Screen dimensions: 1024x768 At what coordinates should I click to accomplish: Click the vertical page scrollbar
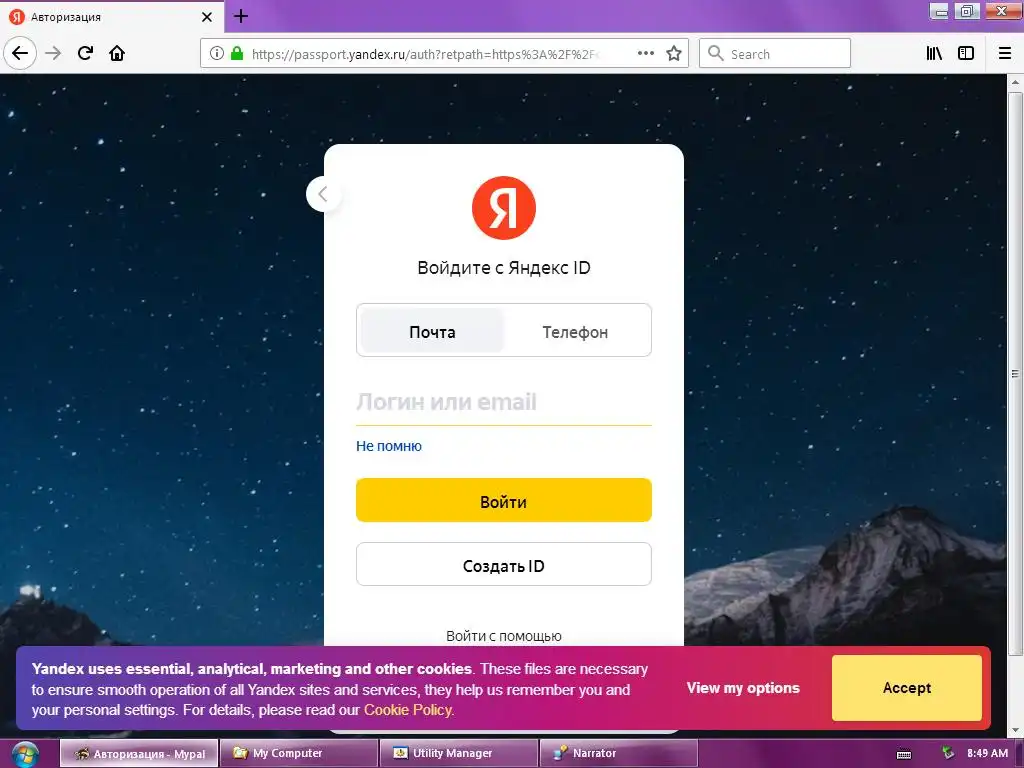tap(1015, 374)
